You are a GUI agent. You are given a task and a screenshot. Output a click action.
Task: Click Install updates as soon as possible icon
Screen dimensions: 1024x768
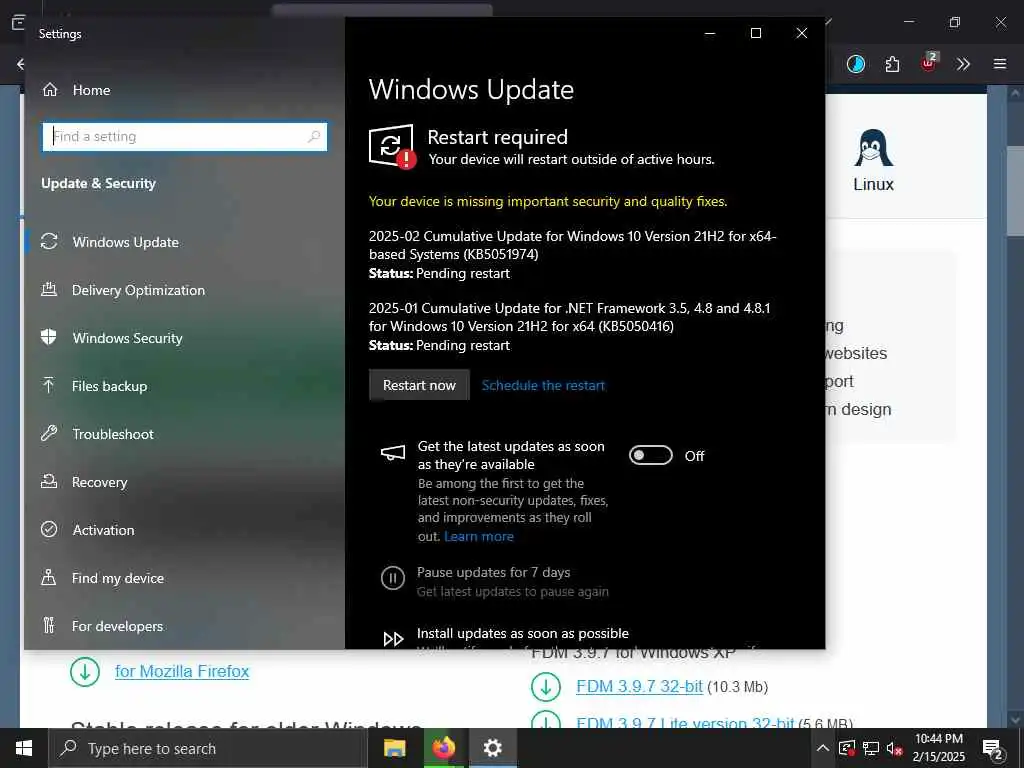click(393, 639)
